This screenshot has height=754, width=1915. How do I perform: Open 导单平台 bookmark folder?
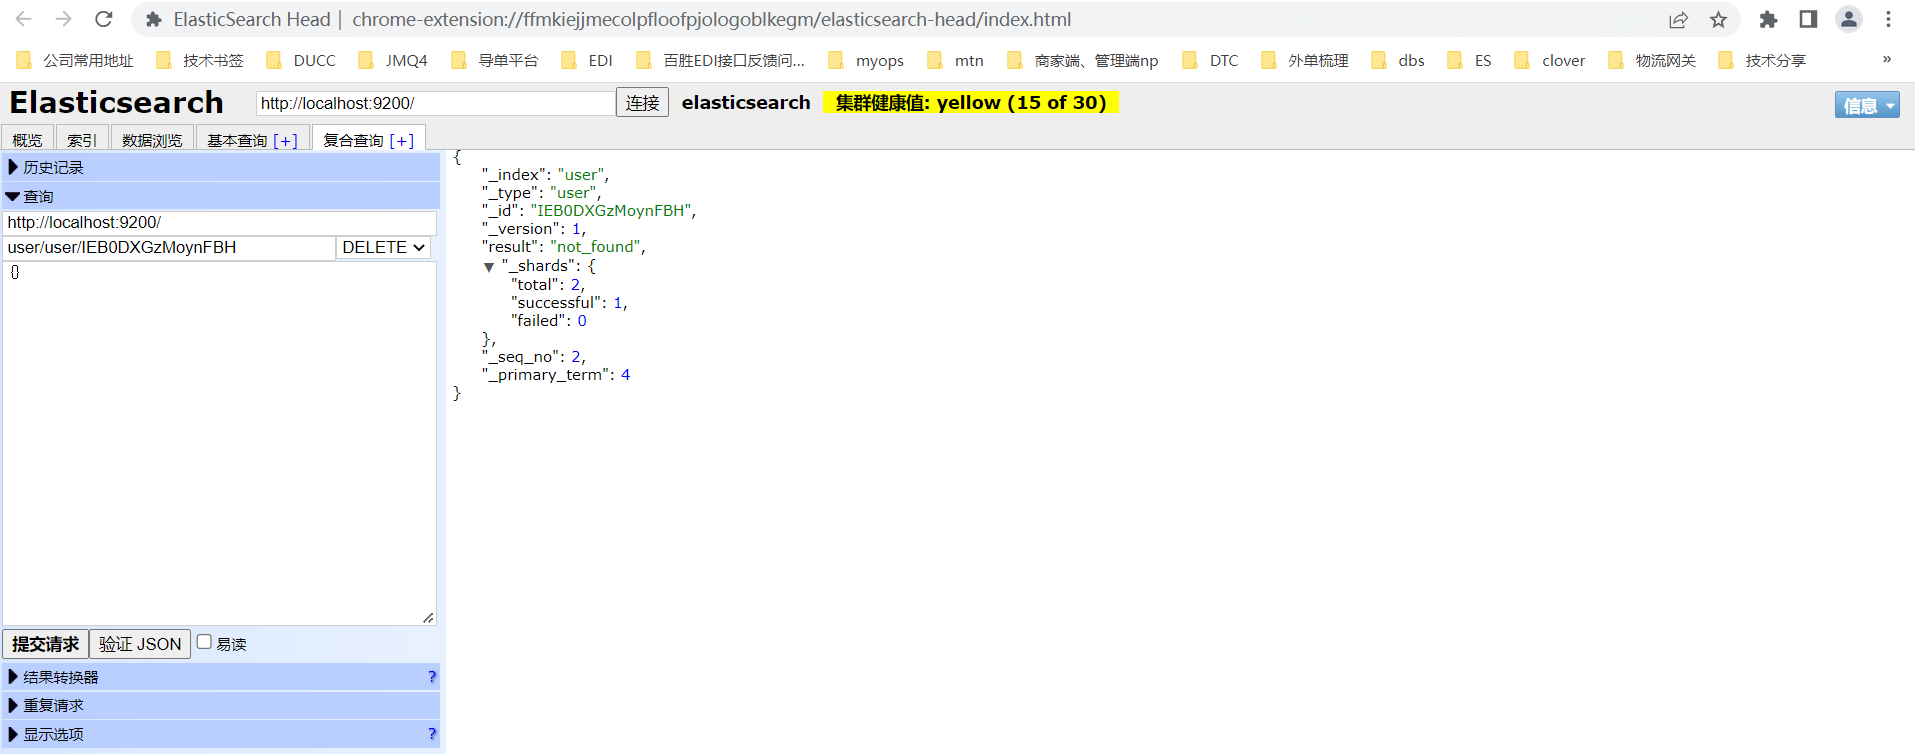tap(495, 61)
